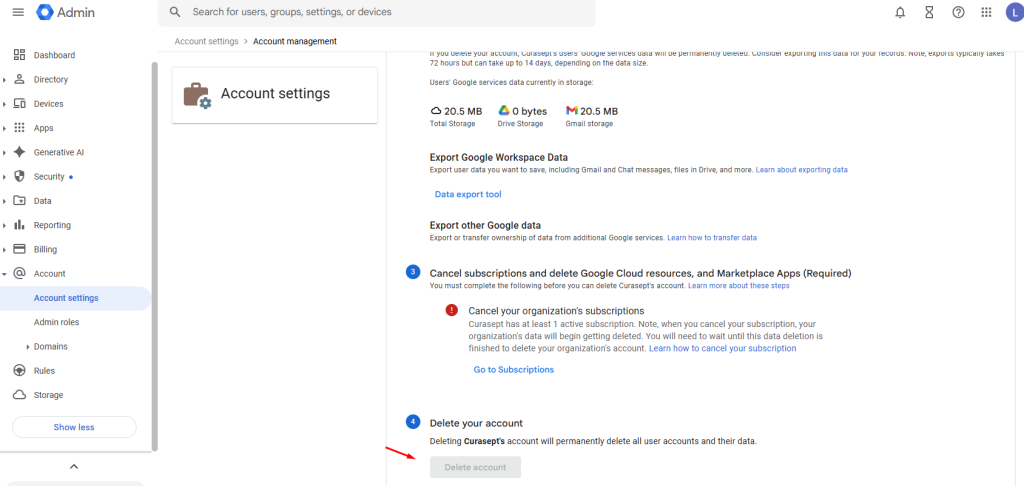Viewport: 1024px width, 486px height.
Task: Click the search users, groups, settings field
Action: pos(377,12)
